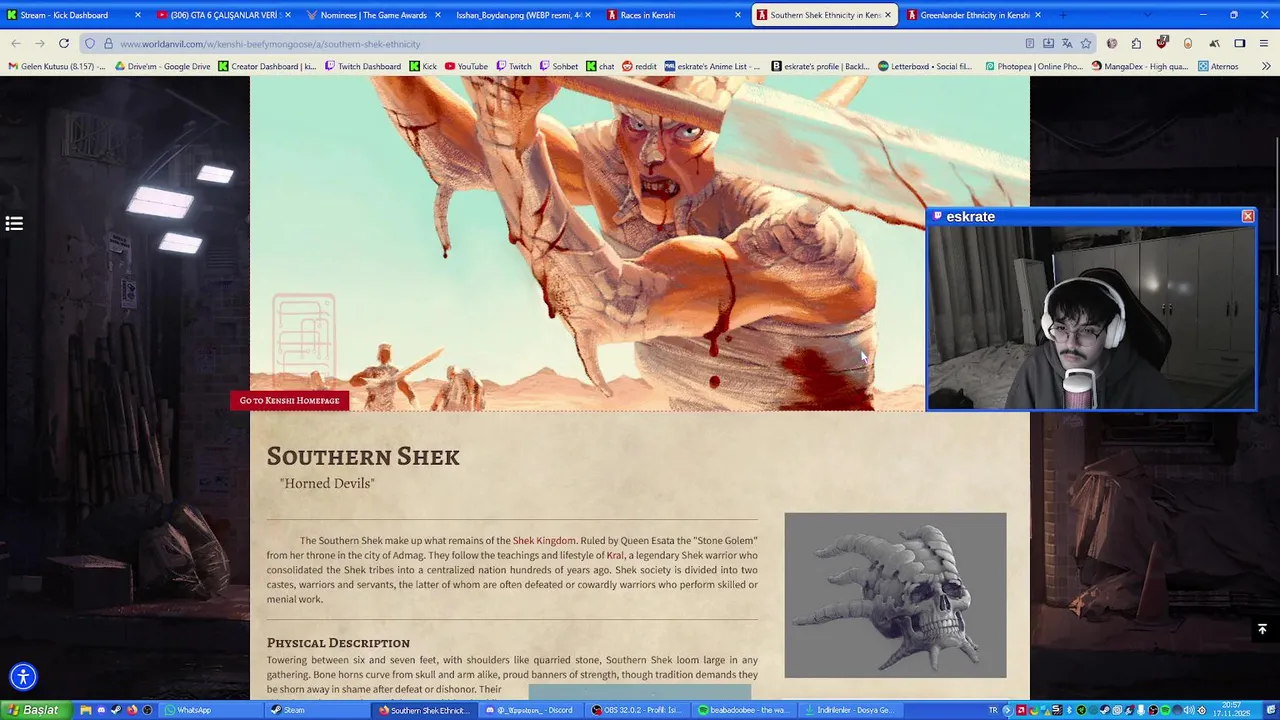Click the address bar URL field

point(560,44)
